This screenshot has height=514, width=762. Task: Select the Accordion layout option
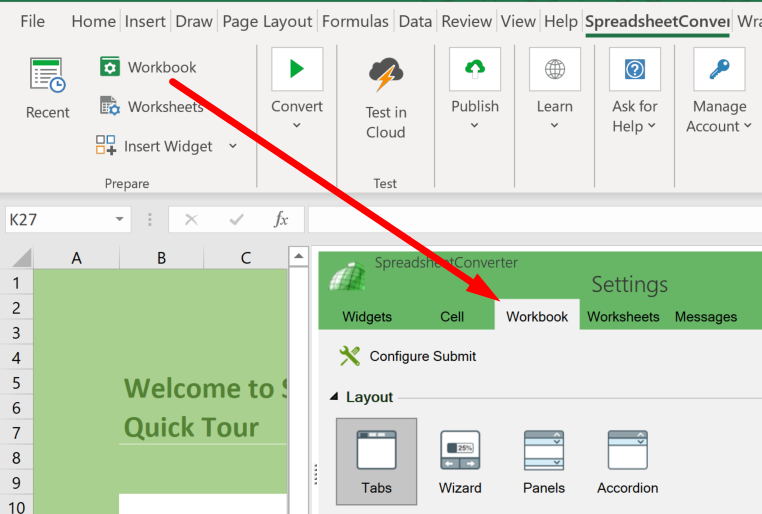pos(627,462)
